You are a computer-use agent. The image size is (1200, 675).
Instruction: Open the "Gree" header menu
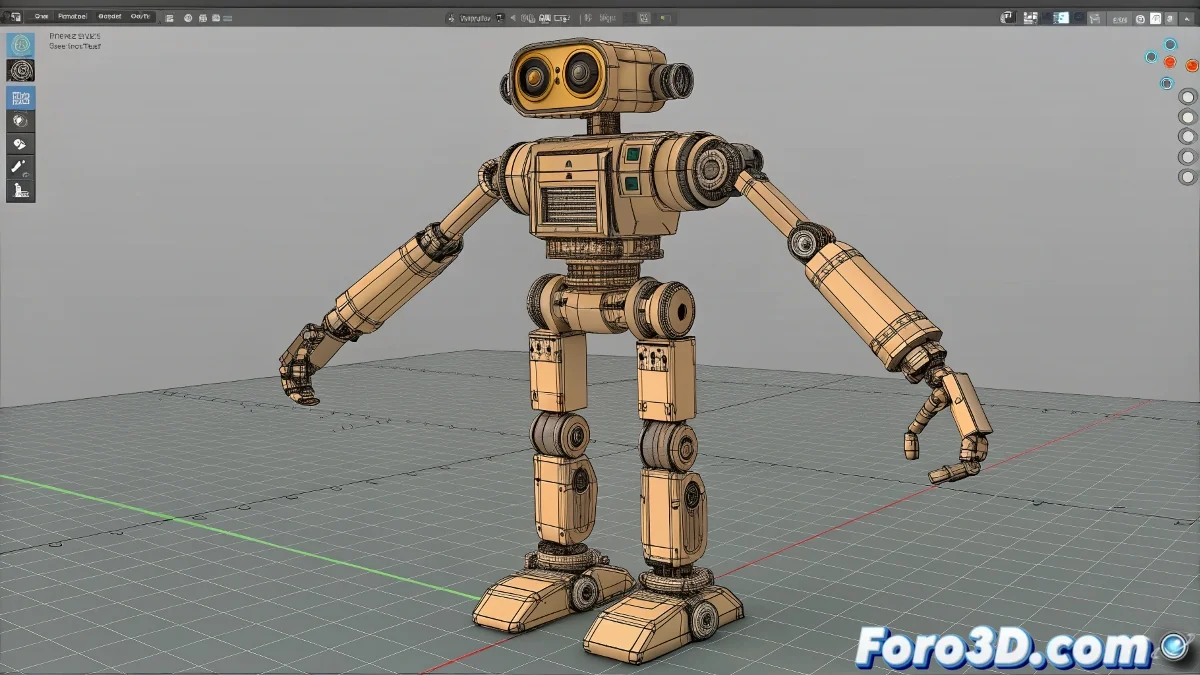click(x=41, y=17)
